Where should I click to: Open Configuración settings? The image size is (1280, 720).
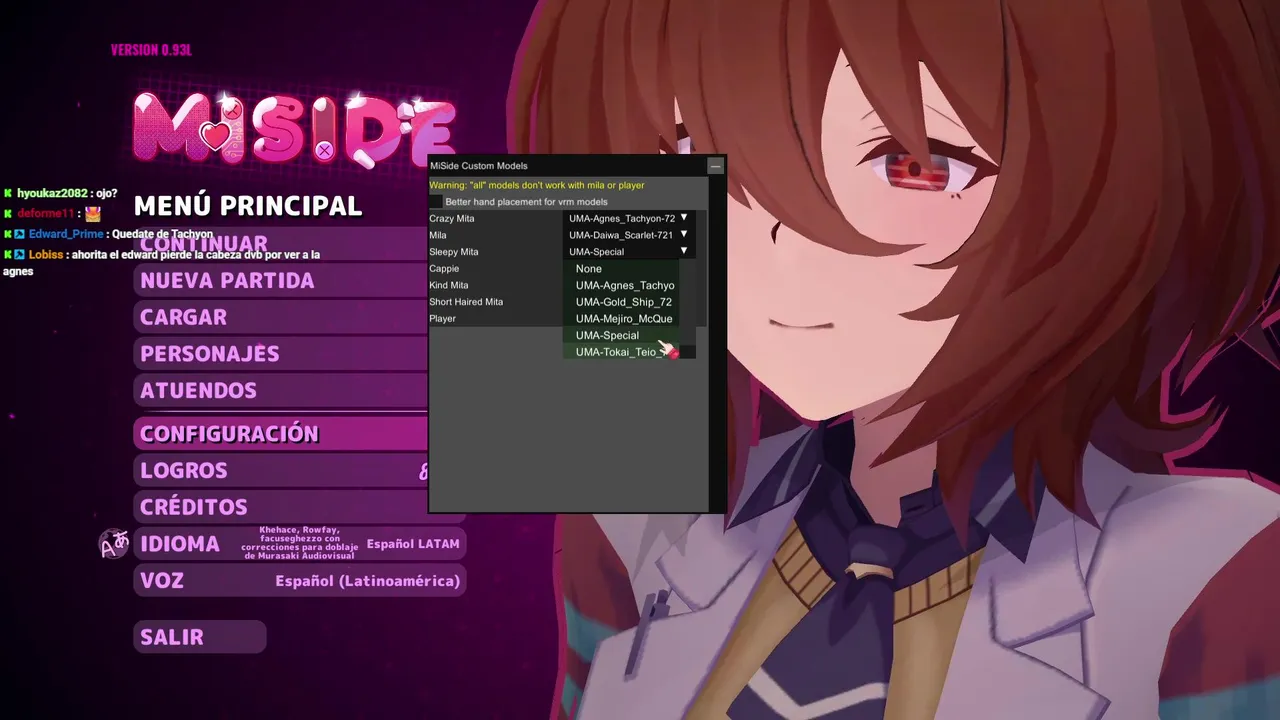(280, 434)
